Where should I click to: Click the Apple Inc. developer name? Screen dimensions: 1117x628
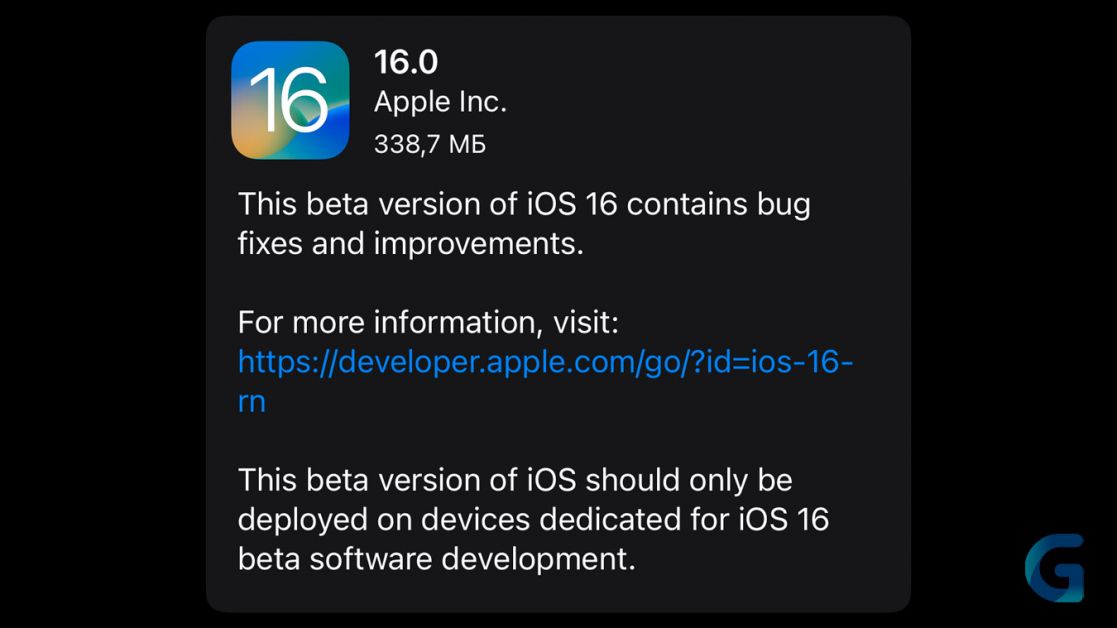(x=440, y=102)
